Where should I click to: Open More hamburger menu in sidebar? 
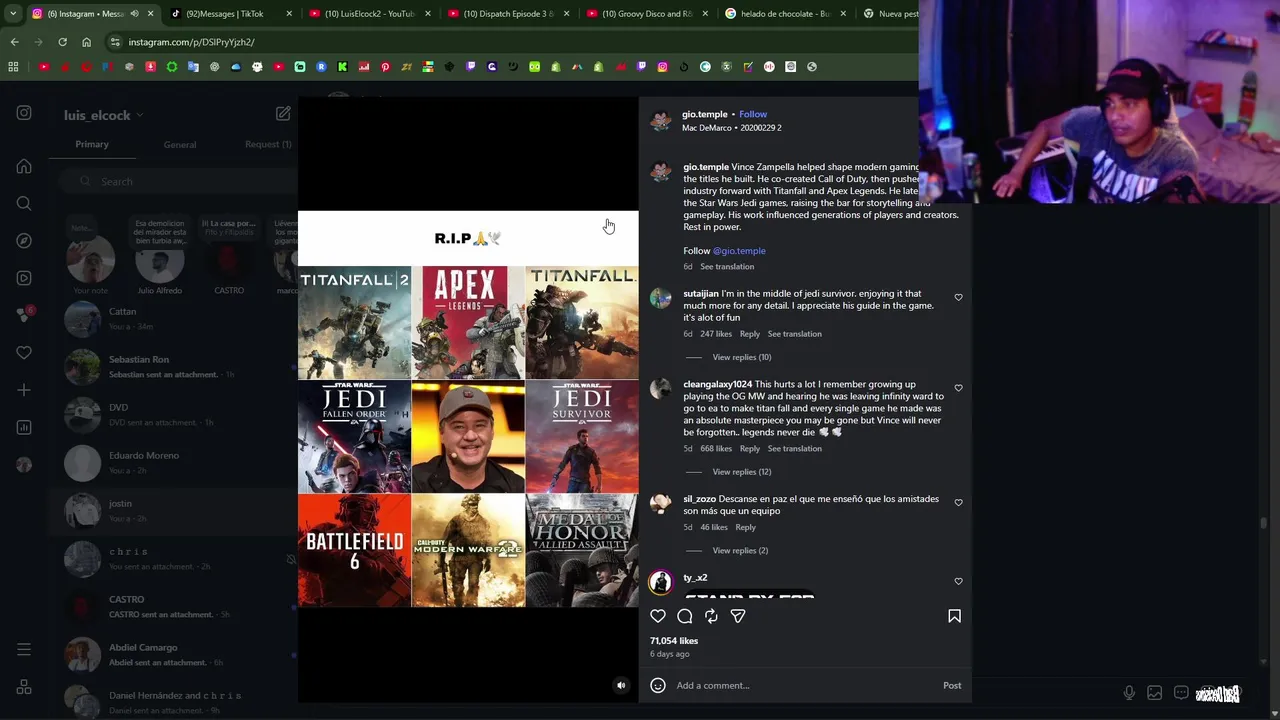pos(24,650)
